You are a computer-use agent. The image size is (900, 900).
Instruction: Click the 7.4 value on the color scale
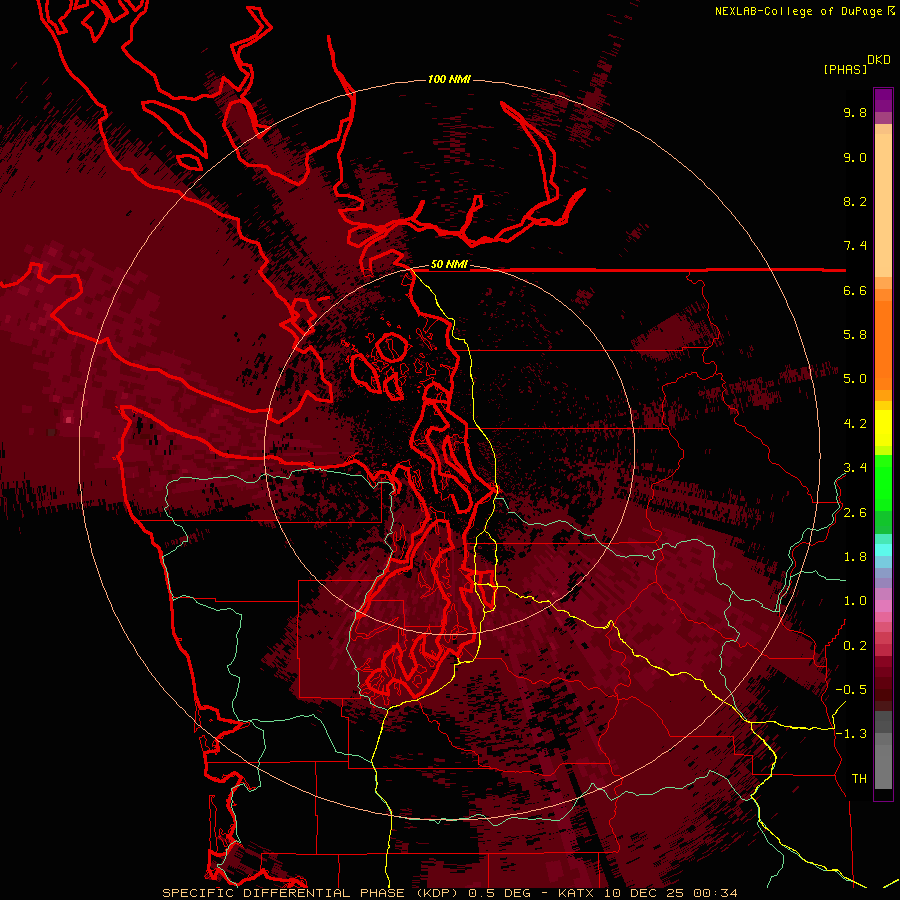(x=855, y=246)
